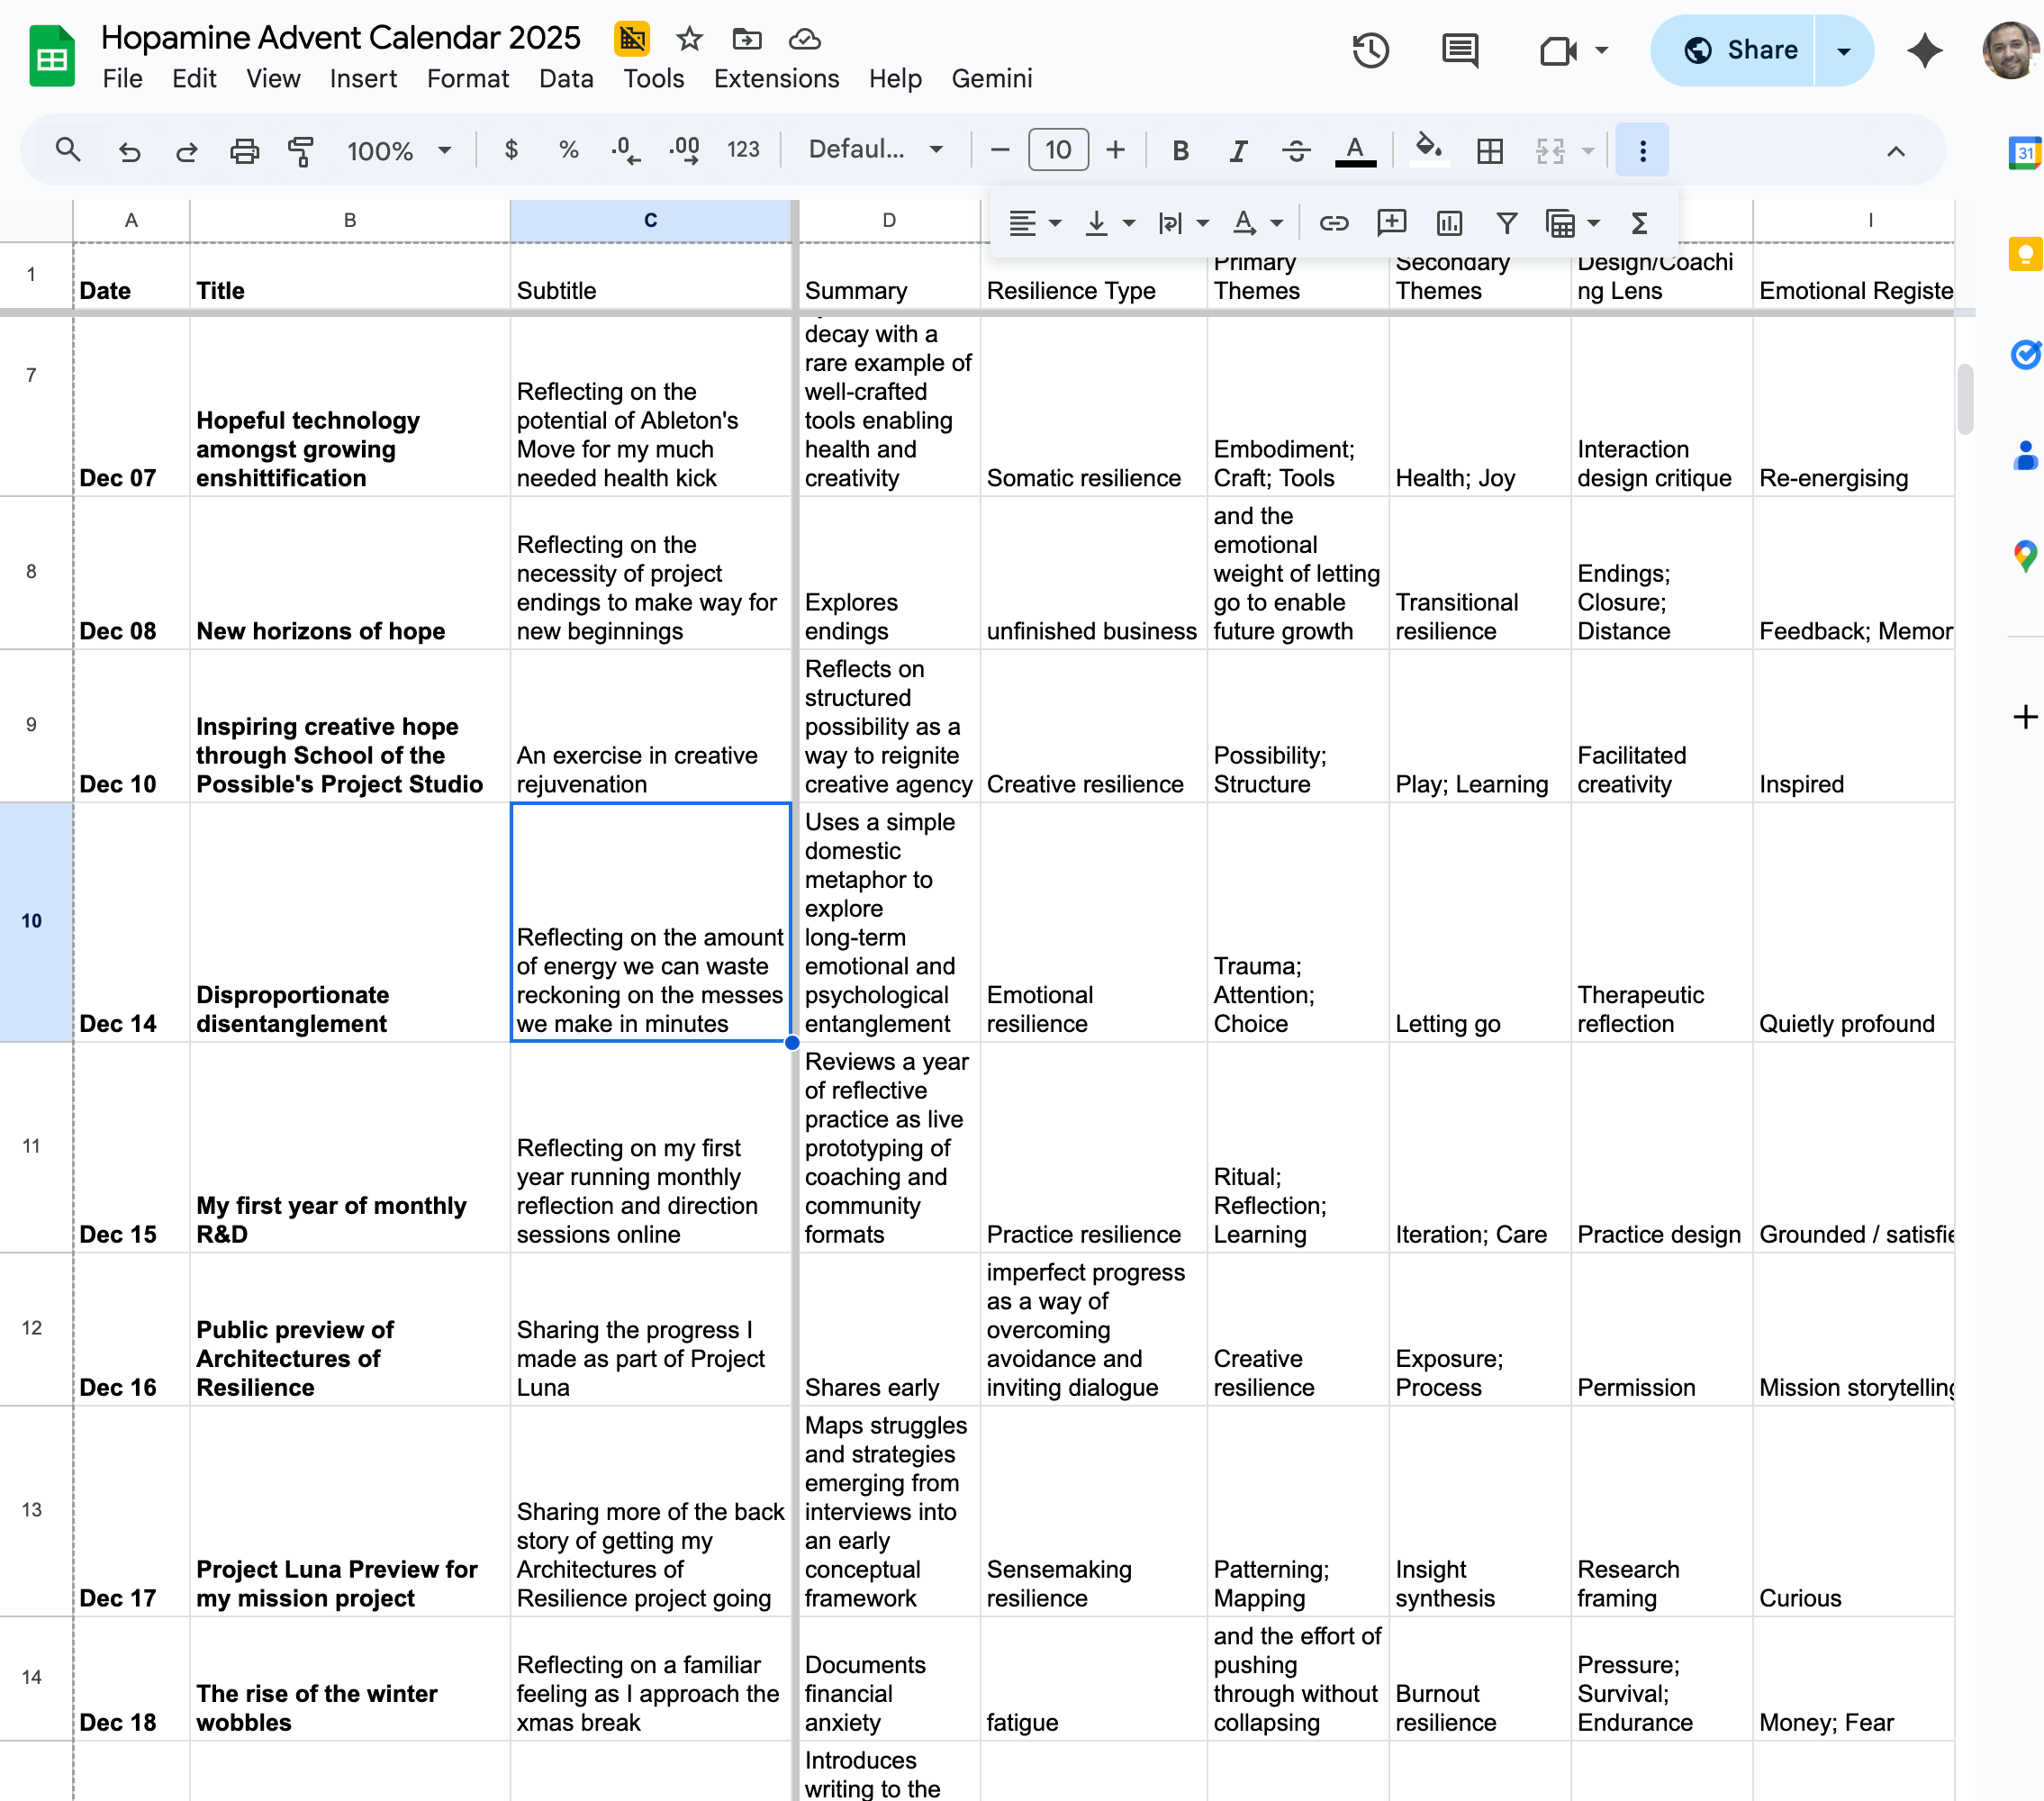Open the functions sigma icon
The image size is (2044, 1801).
pos(1639,223)
